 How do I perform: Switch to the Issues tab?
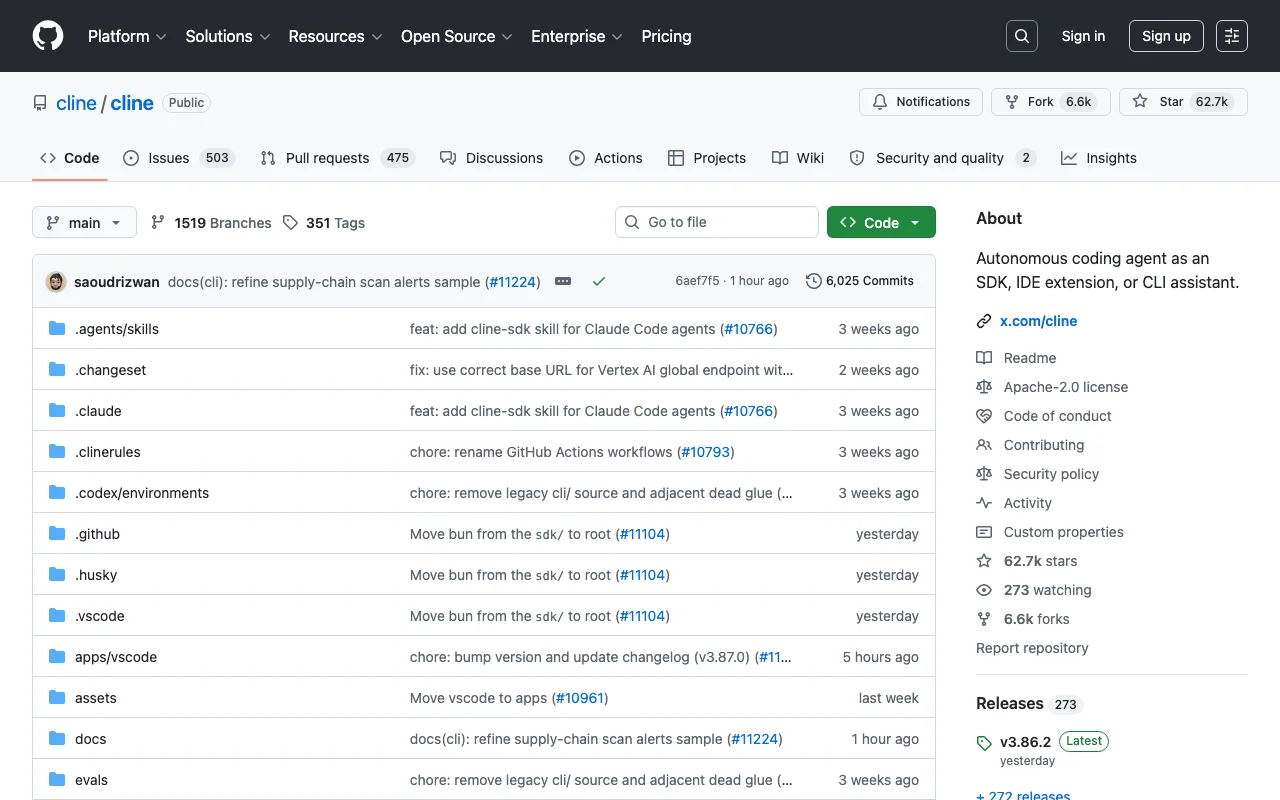point(179,158)
